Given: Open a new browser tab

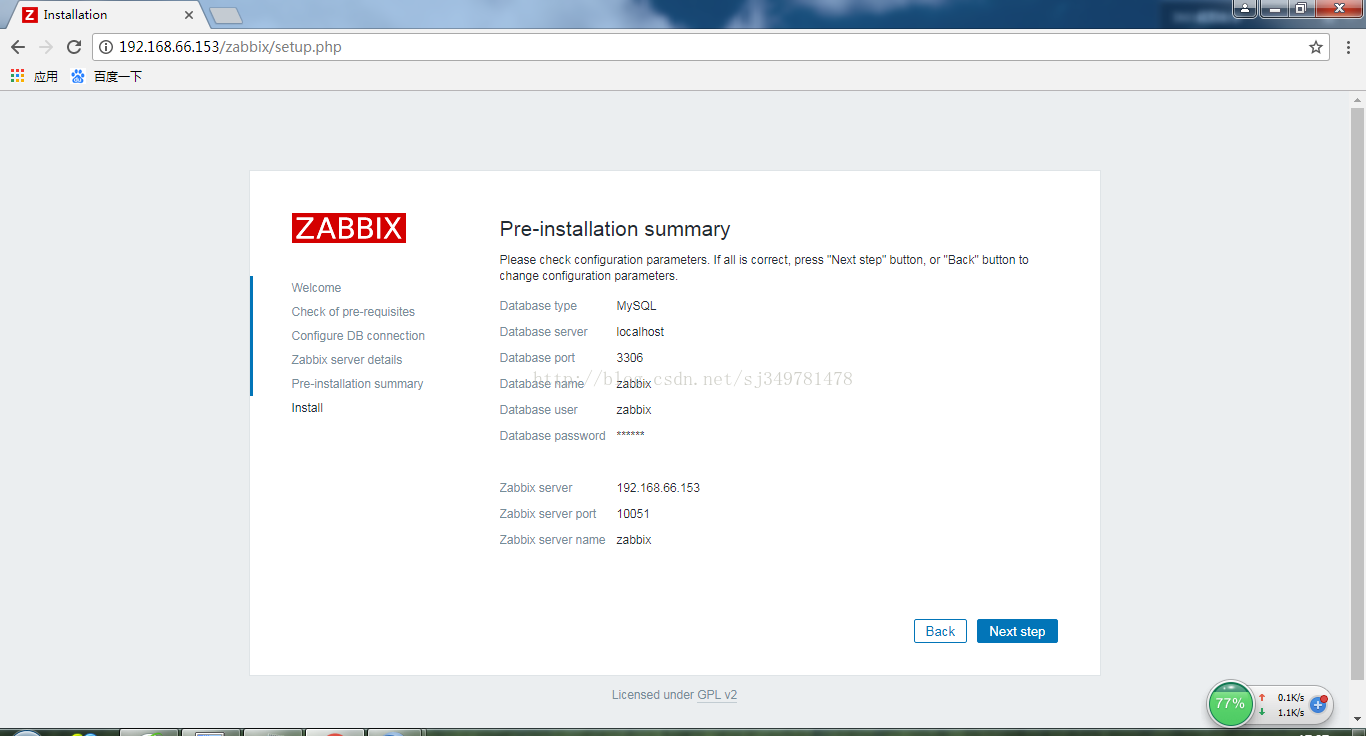Looking at the screenshot, I should coord(226,15).
